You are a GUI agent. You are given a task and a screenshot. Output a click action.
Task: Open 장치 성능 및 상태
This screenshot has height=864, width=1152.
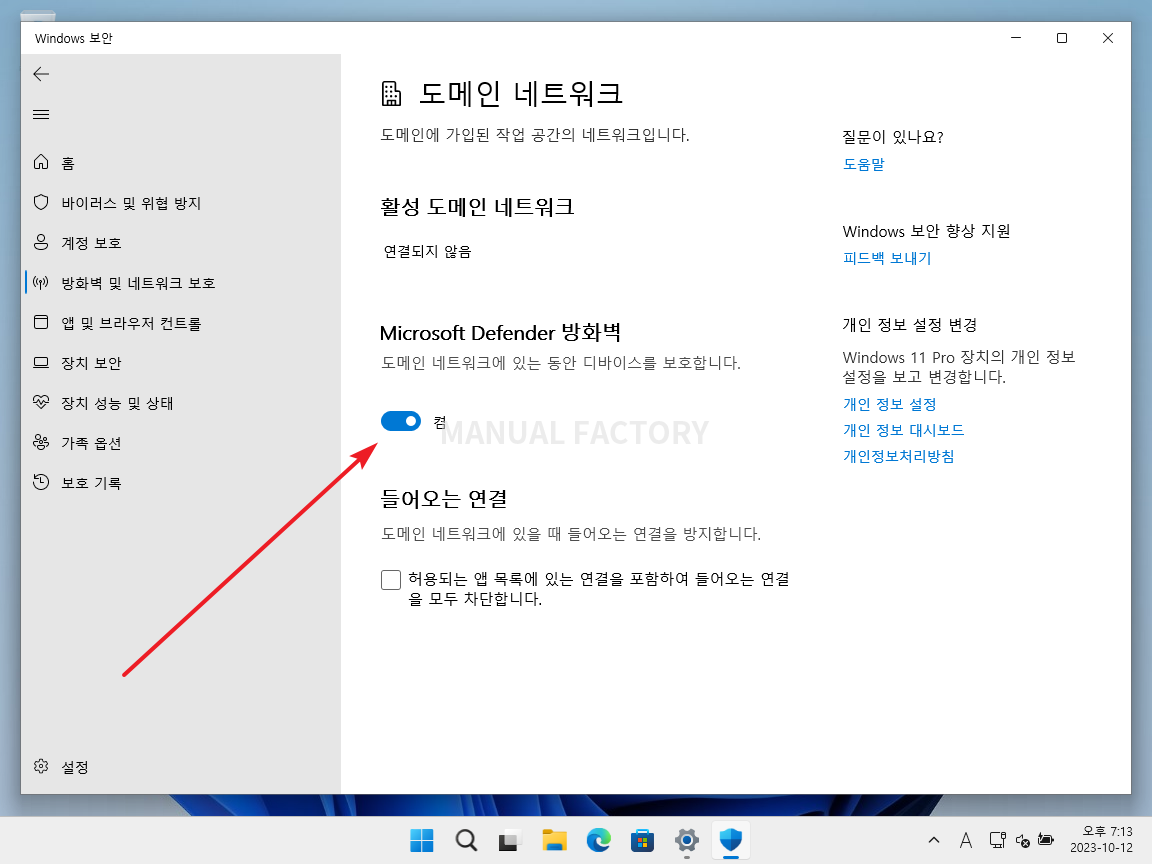click(x=118, y=403)
